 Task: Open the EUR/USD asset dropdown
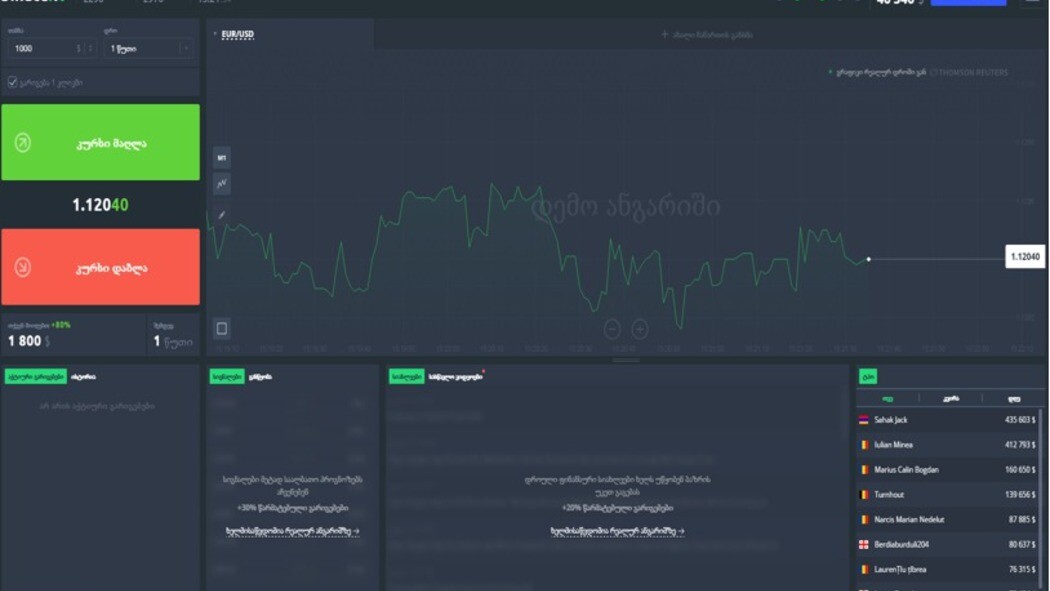pyautogui.click(x=236, y=35)
